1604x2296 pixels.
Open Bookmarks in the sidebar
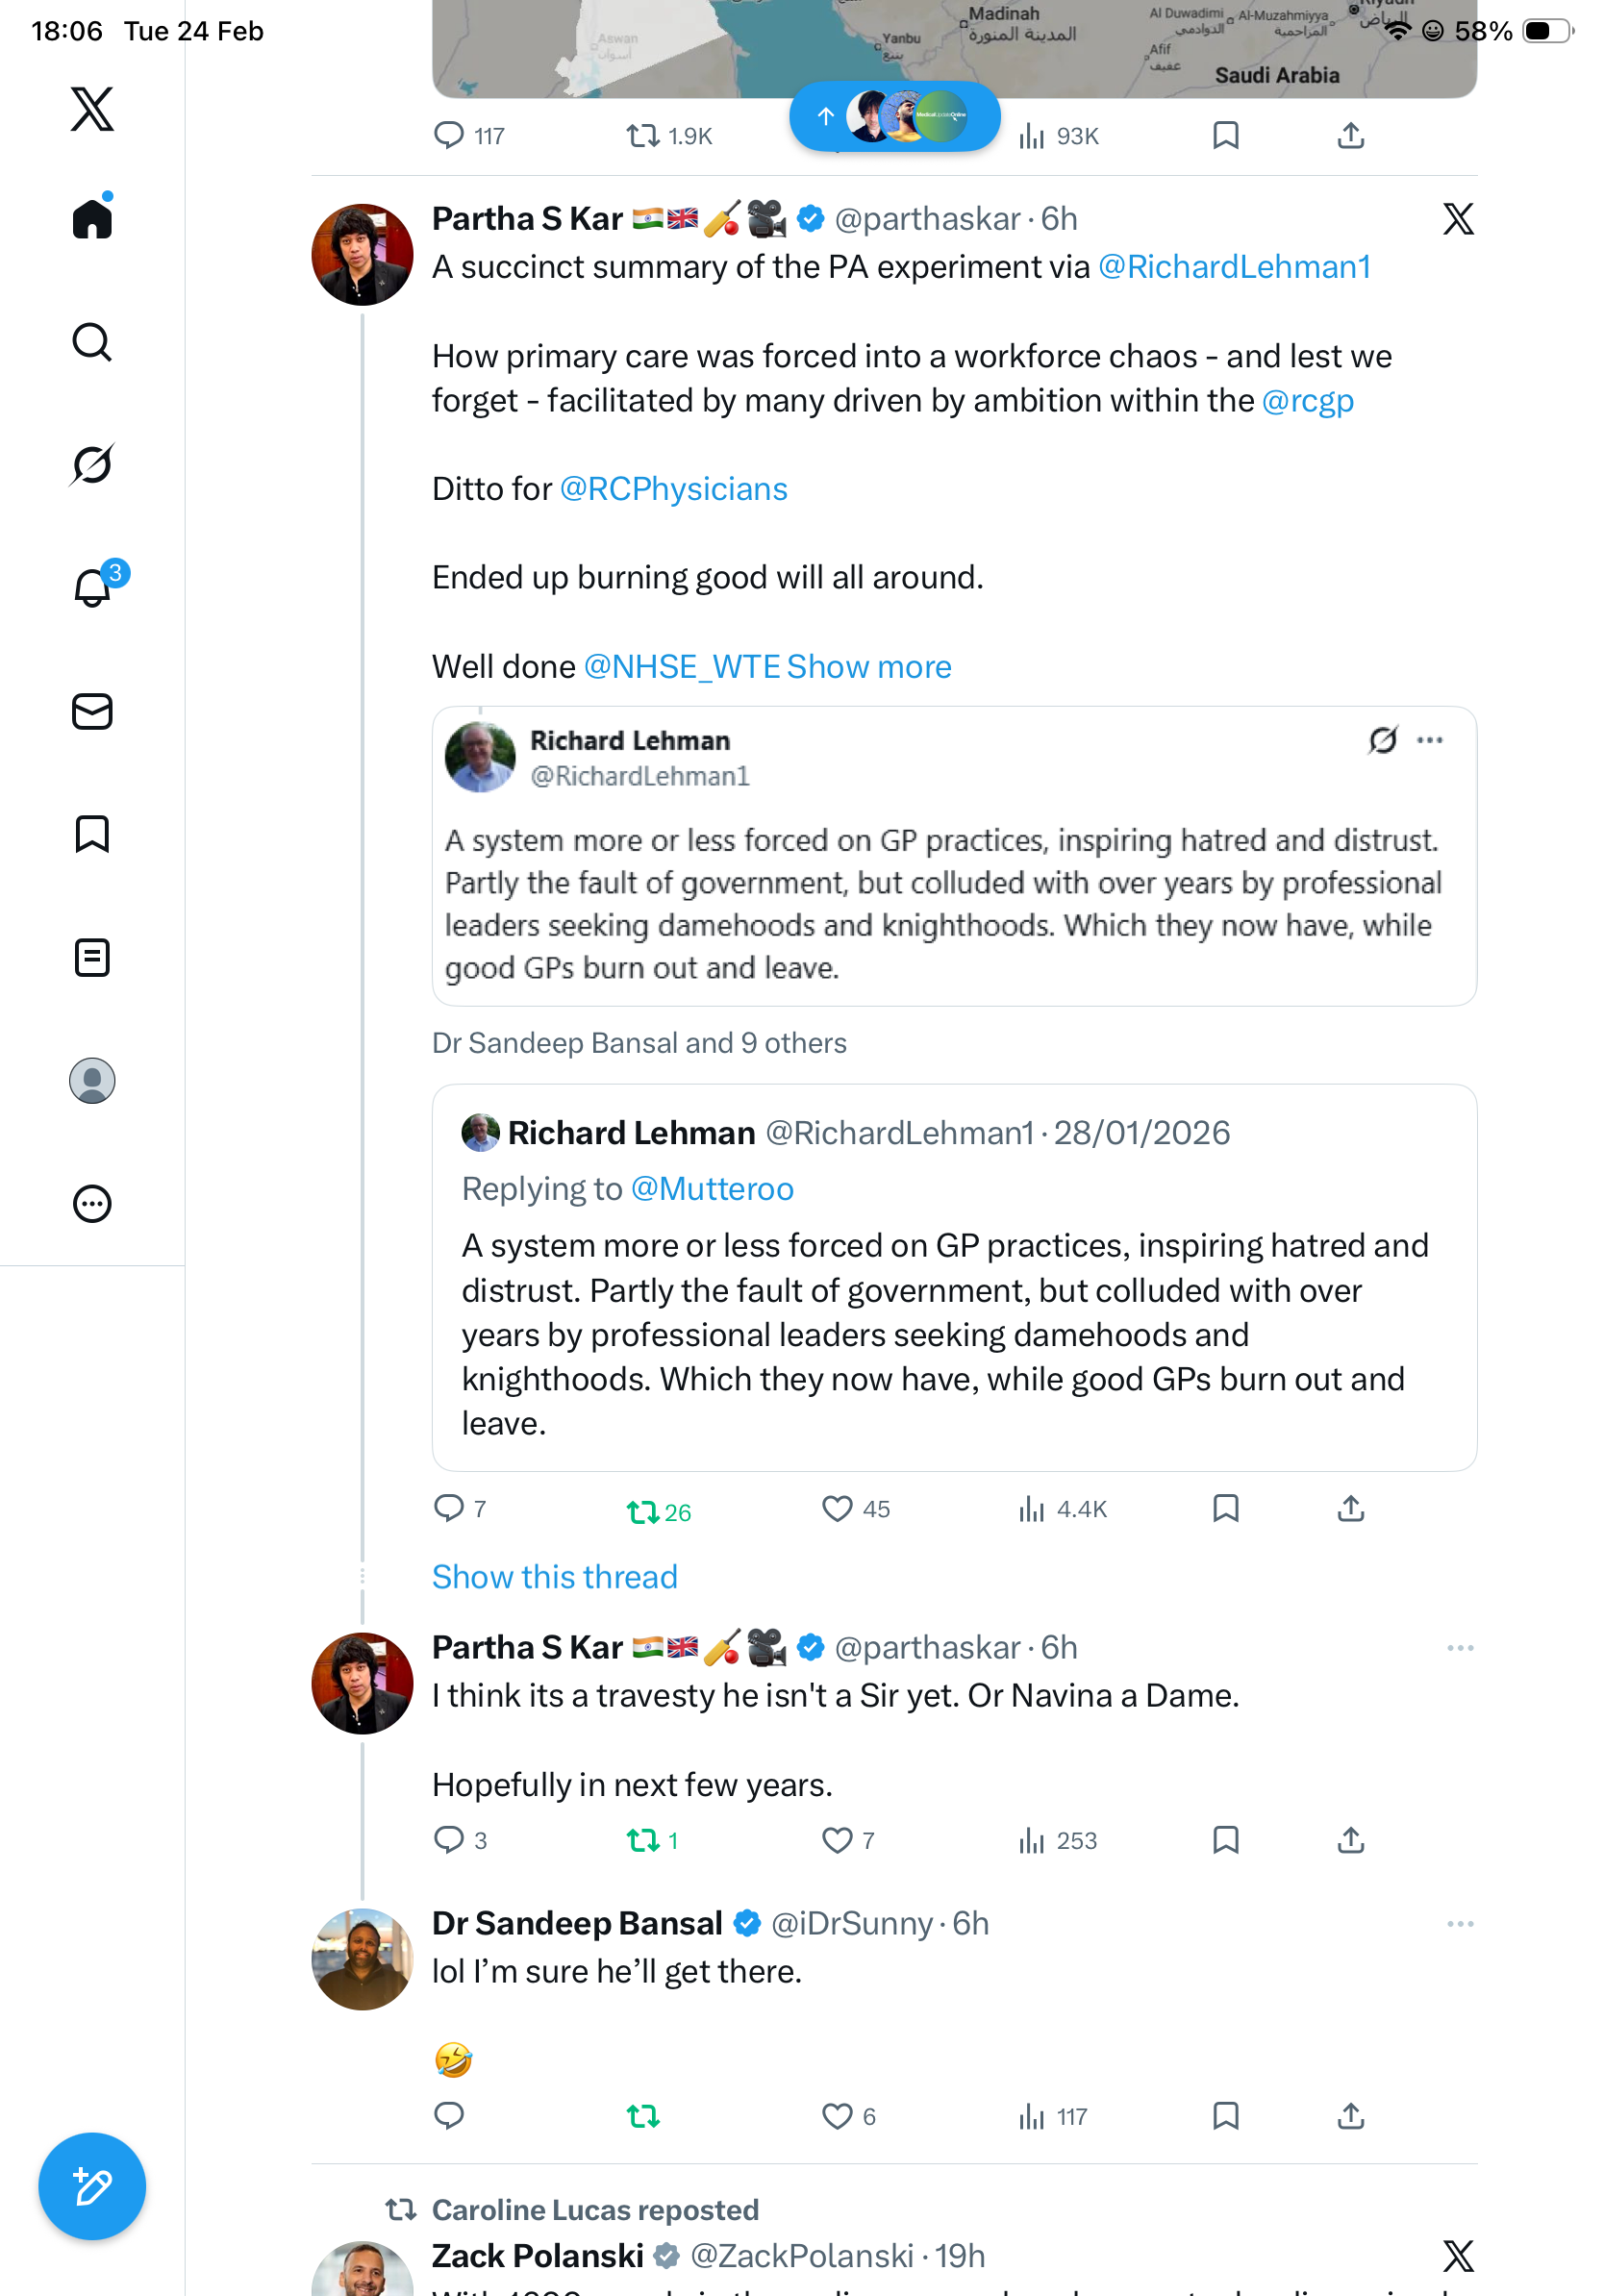[92, 834]
